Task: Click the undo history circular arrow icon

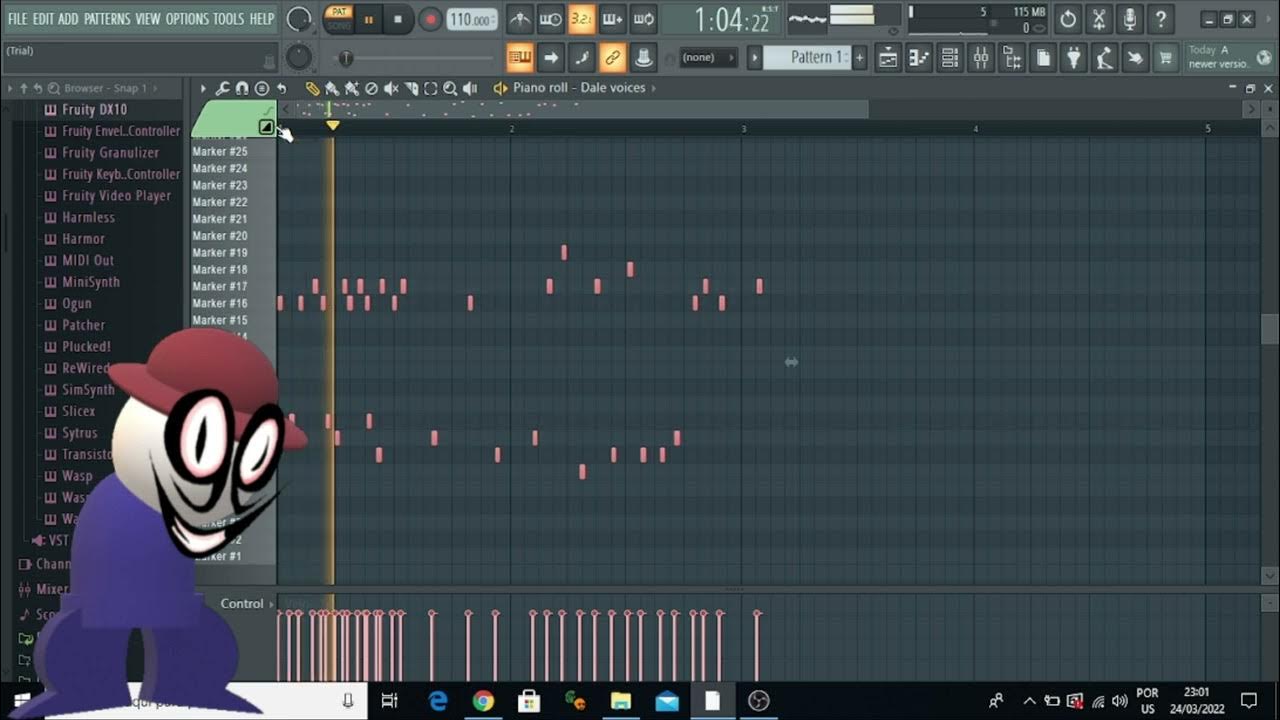Action: click(x=1068, y=19)
